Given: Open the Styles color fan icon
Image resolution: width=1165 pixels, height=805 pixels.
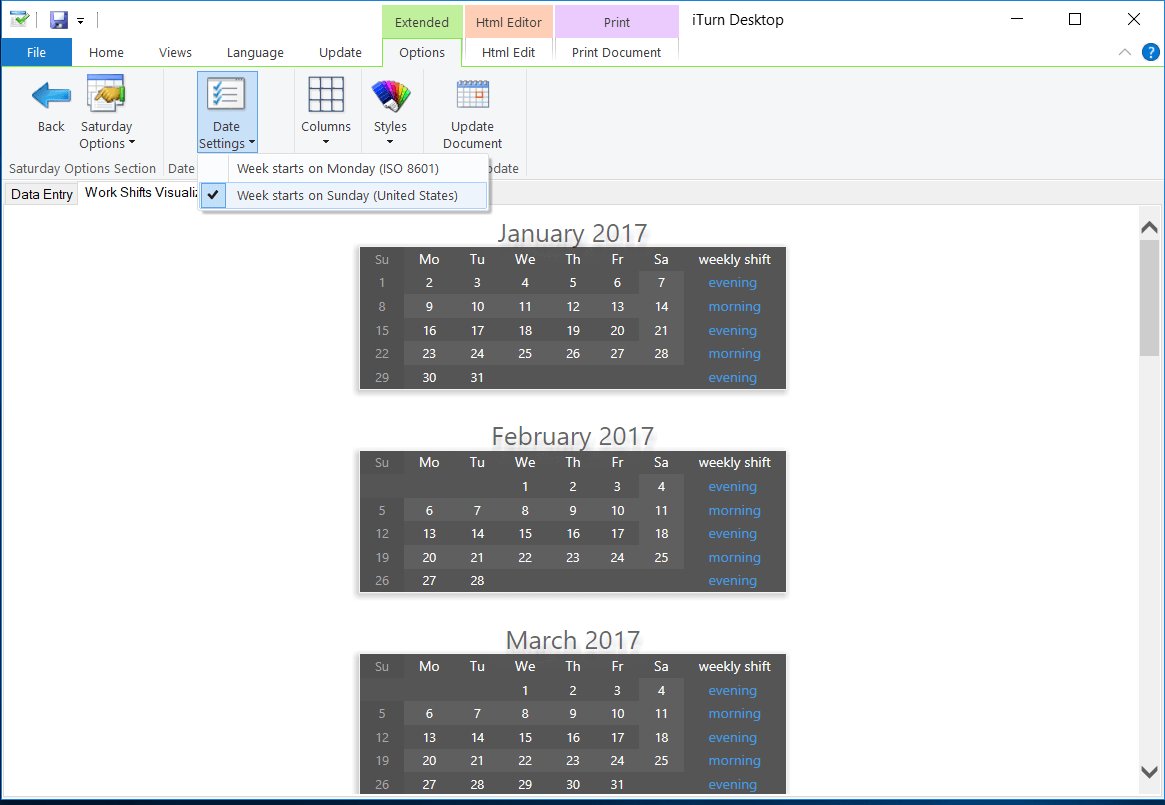Looking at the screenshot, I should click(390, 96).
